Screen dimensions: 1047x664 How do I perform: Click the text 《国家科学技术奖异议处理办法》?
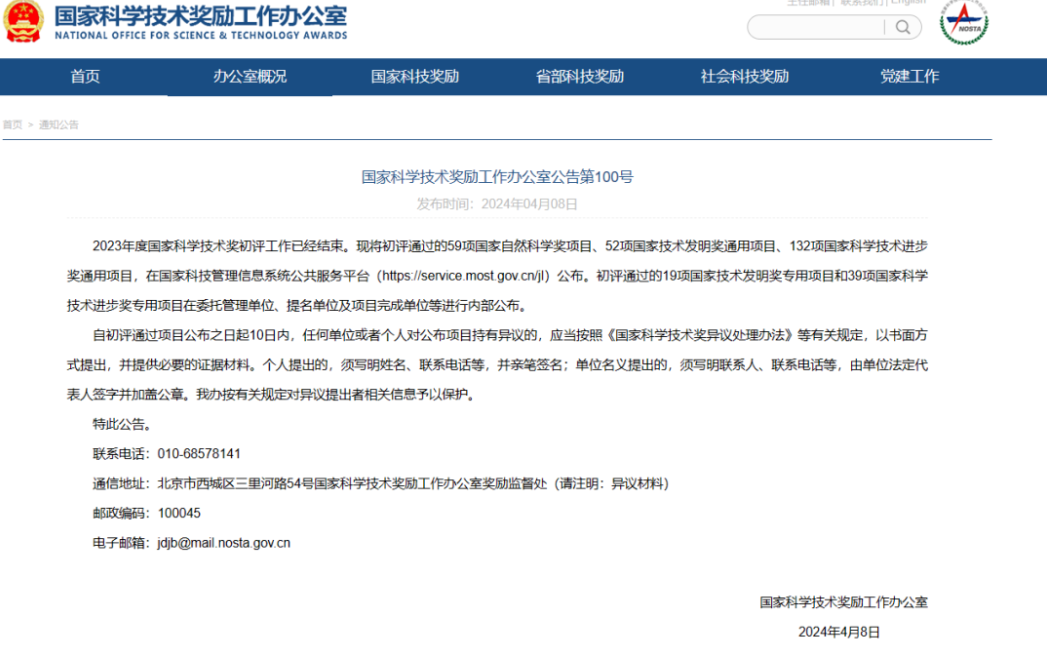coord(699,335)
